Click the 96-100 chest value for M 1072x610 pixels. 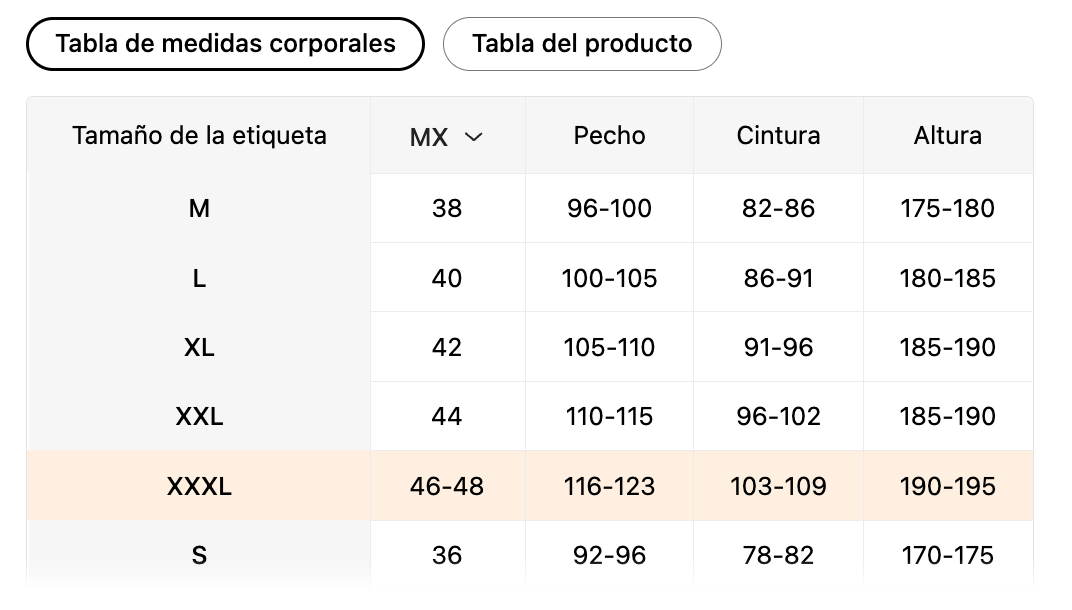coord(609,209)
